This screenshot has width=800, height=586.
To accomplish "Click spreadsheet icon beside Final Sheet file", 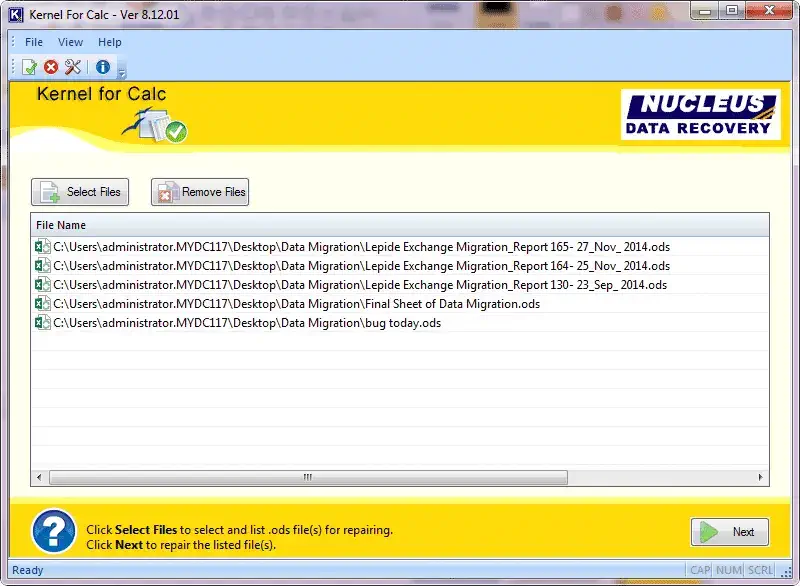I will pos(42,304).
